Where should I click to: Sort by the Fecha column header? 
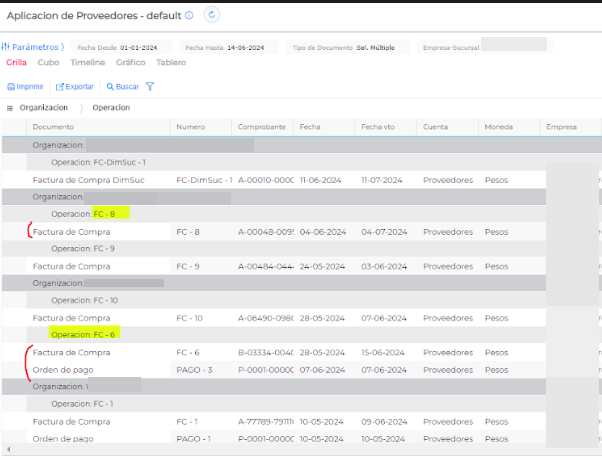click(x=324, y=127)
